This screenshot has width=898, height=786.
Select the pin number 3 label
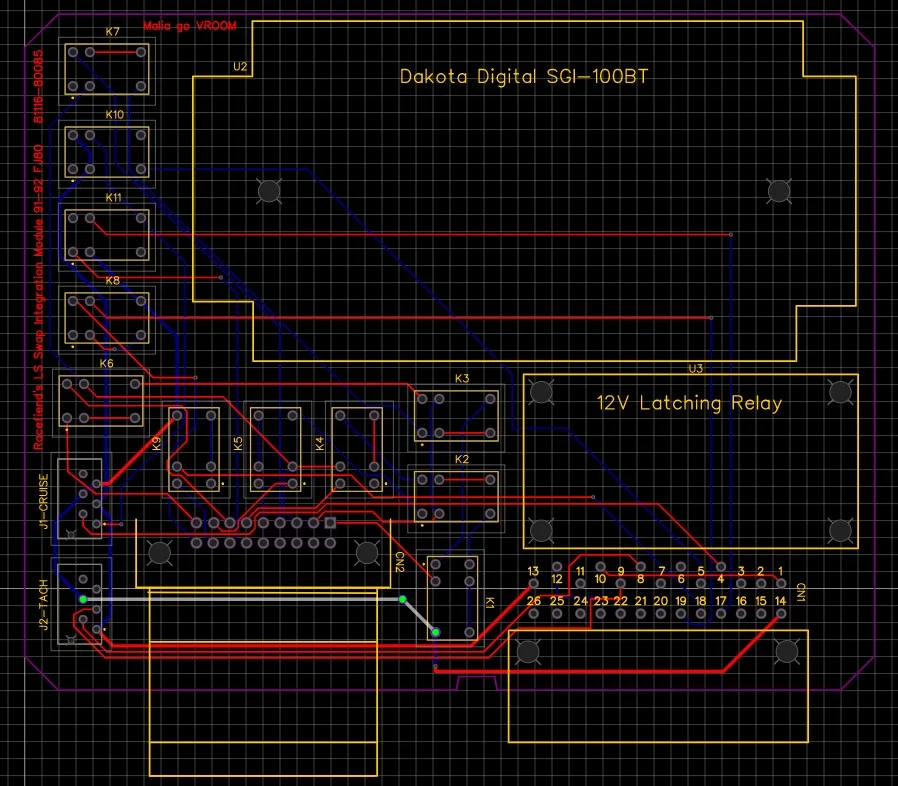pos(741,571)
